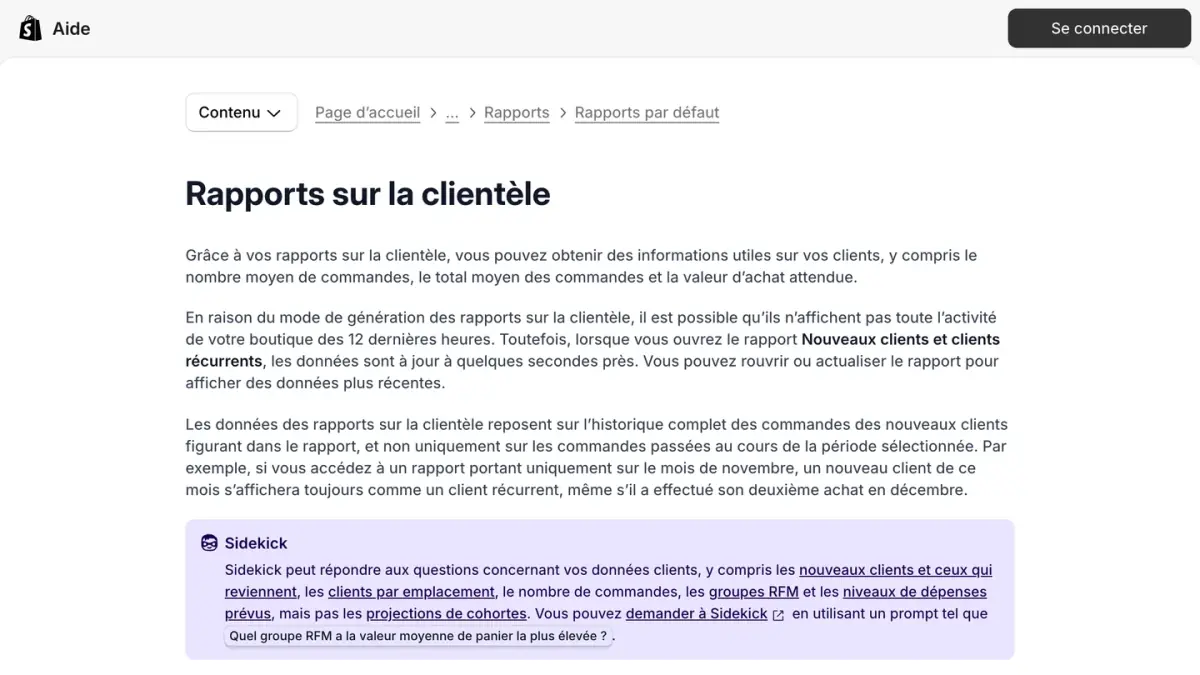The width and height of the screenshot is (1200, 675).
Task: Click the Se connecter button
Action: pos(1098,28)
